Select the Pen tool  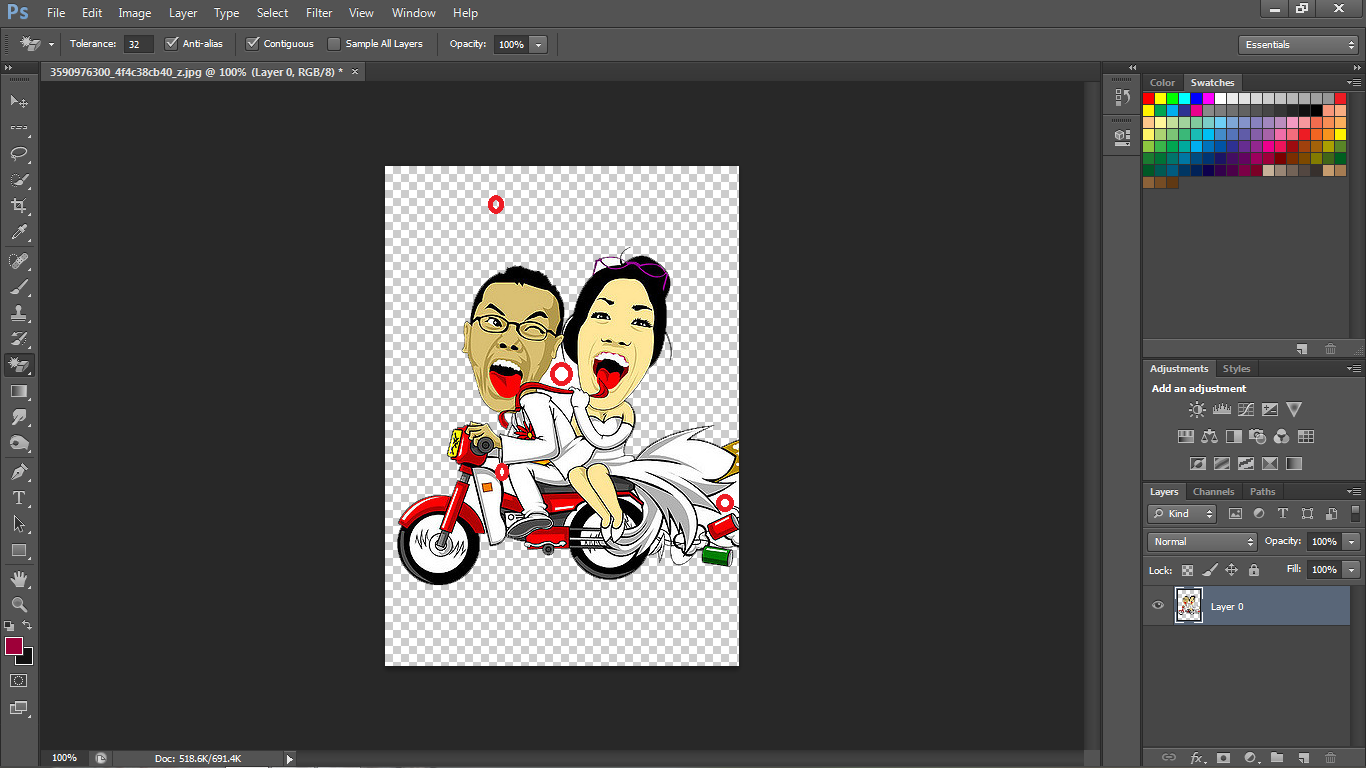(x=19, y=471)
